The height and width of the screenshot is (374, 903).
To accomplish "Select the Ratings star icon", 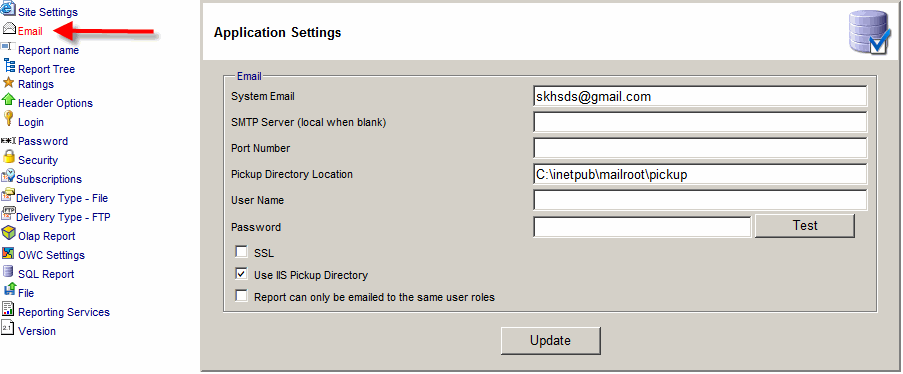I will [x=9, y=82].
